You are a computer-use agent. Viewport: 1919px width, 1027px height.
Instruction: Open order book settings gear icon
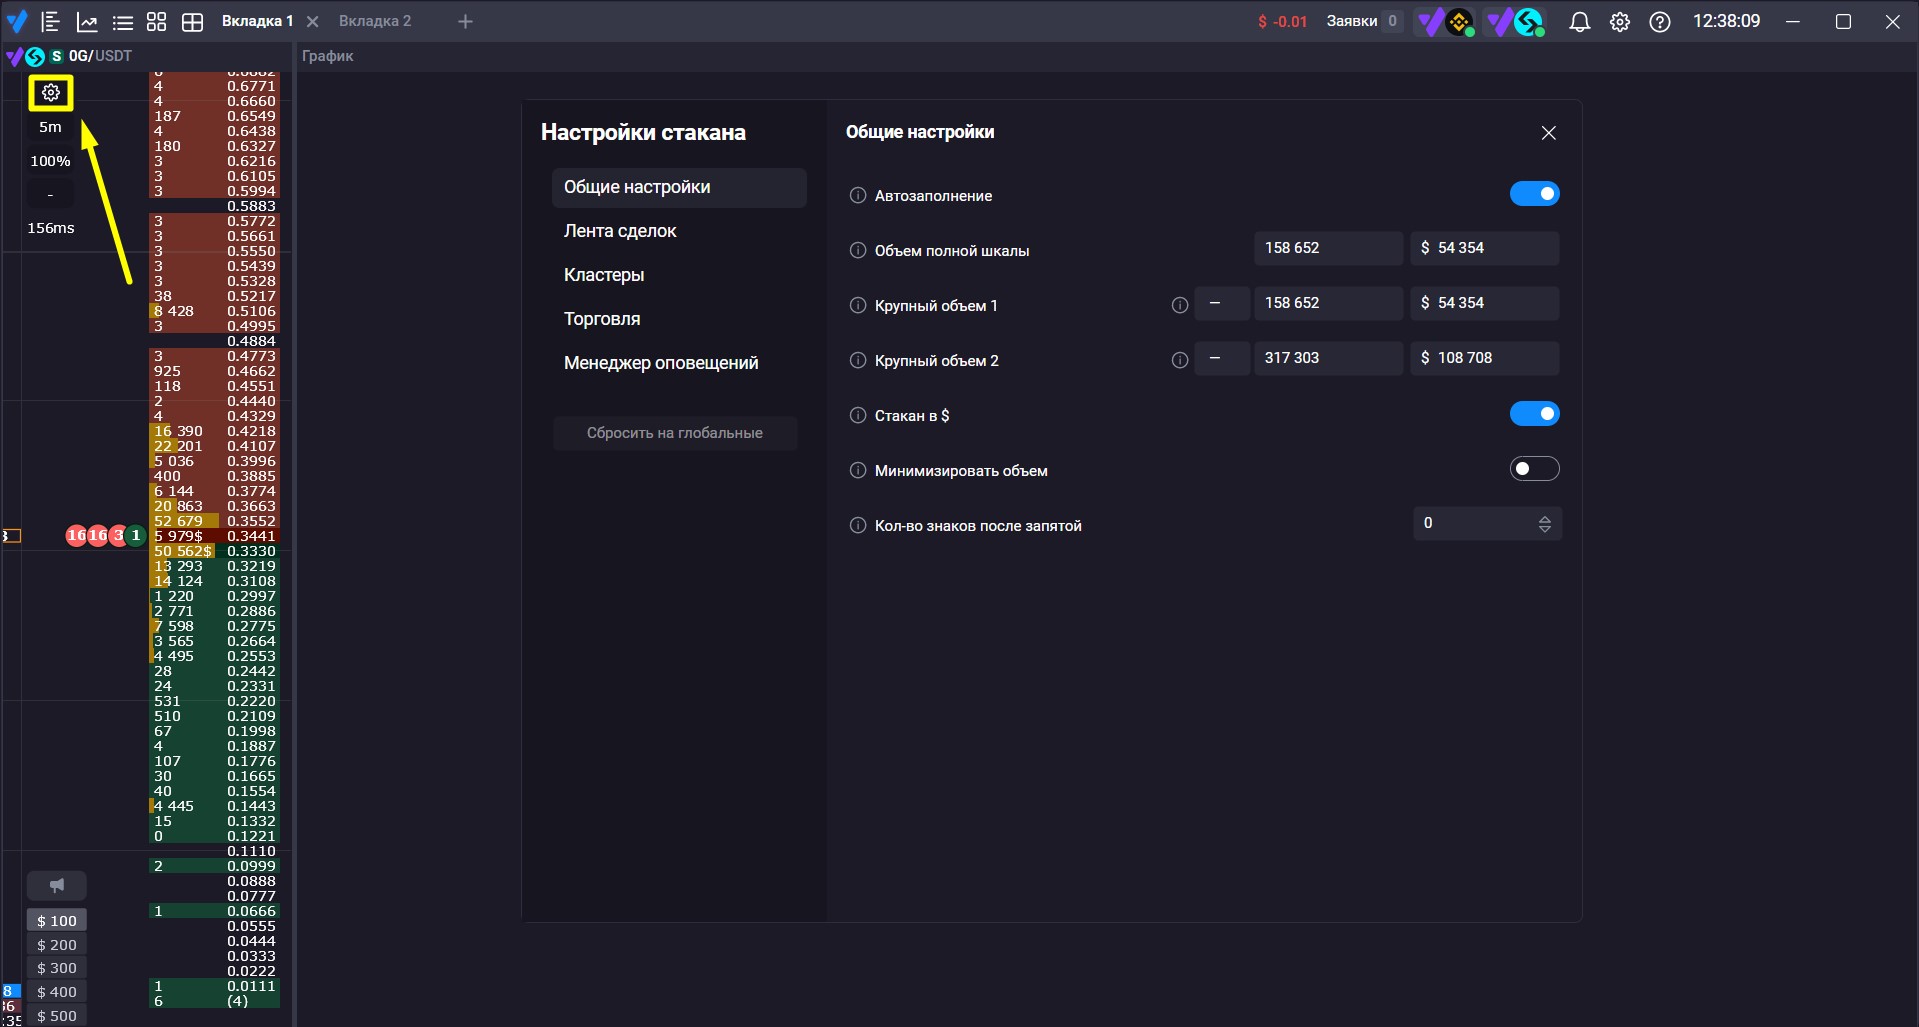click(51, 93)
